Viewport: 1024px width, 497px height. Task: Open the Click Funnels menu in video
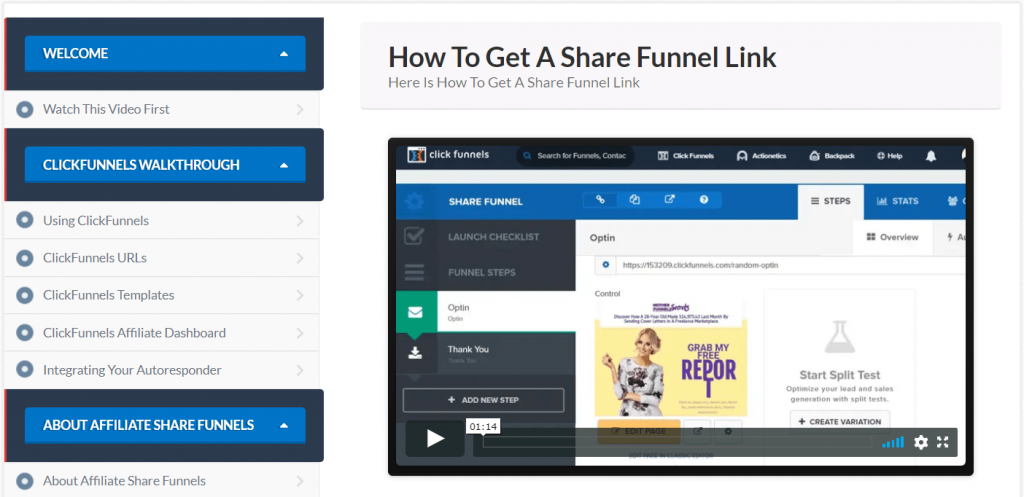[x=686, y=156]
